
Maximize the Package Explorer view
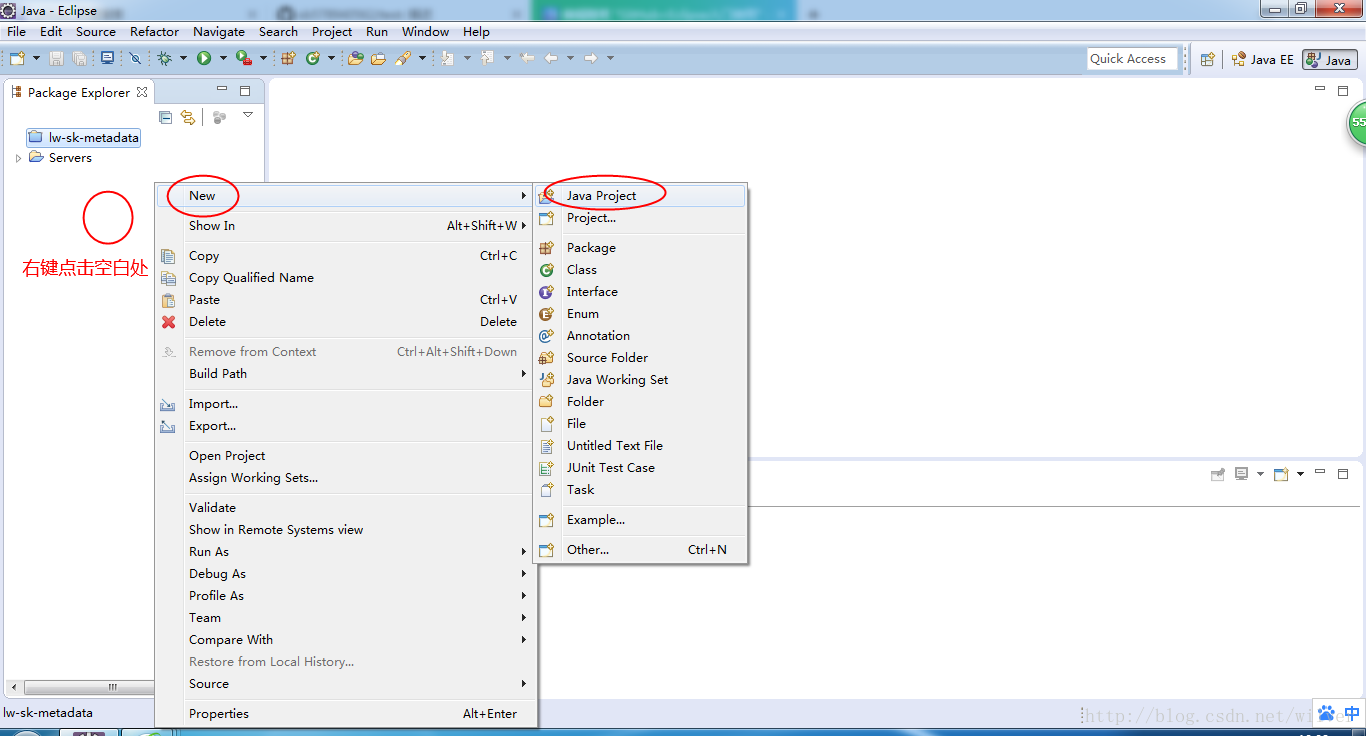click(245, 91)
